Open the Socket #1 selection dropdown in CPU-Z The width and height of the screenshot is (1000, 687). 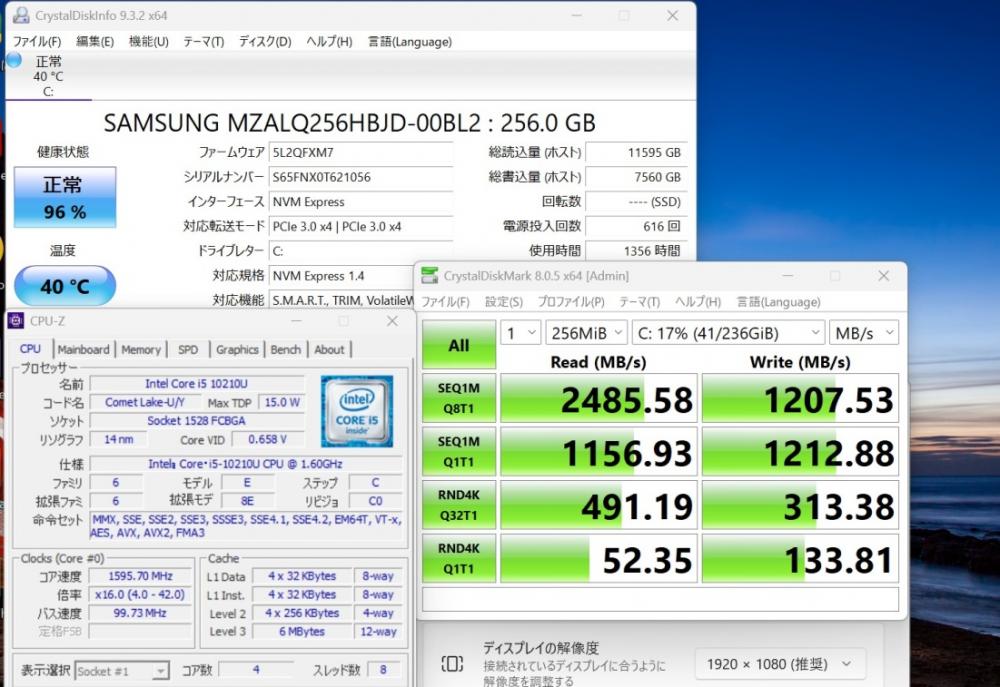(122, 670)
